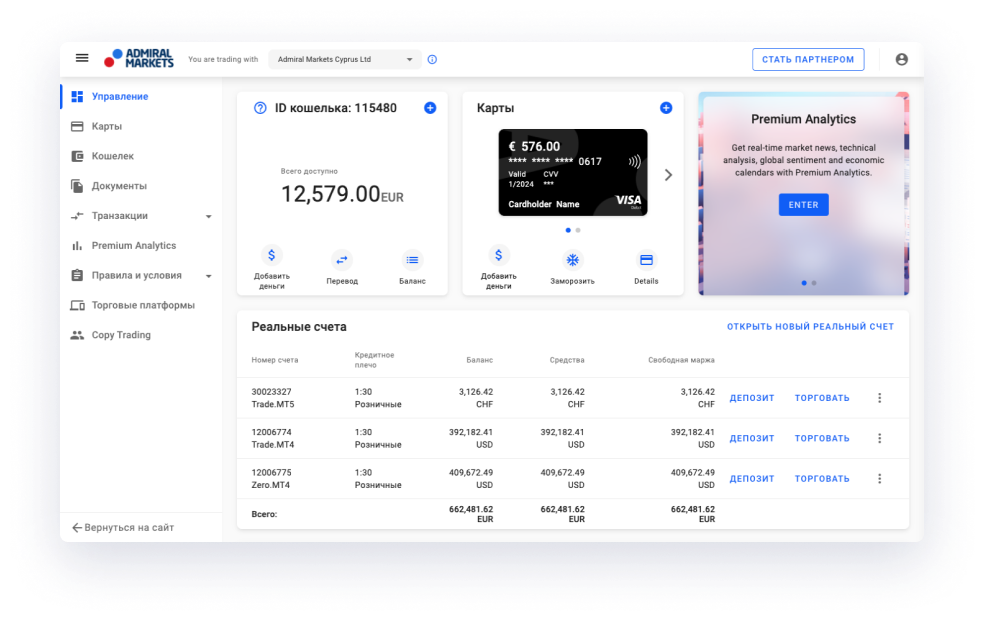The image size is (984, 620).
Task: Click ТОРГОВАТЬ for Zero.MT4 account
Action: [x=822, y=478]
